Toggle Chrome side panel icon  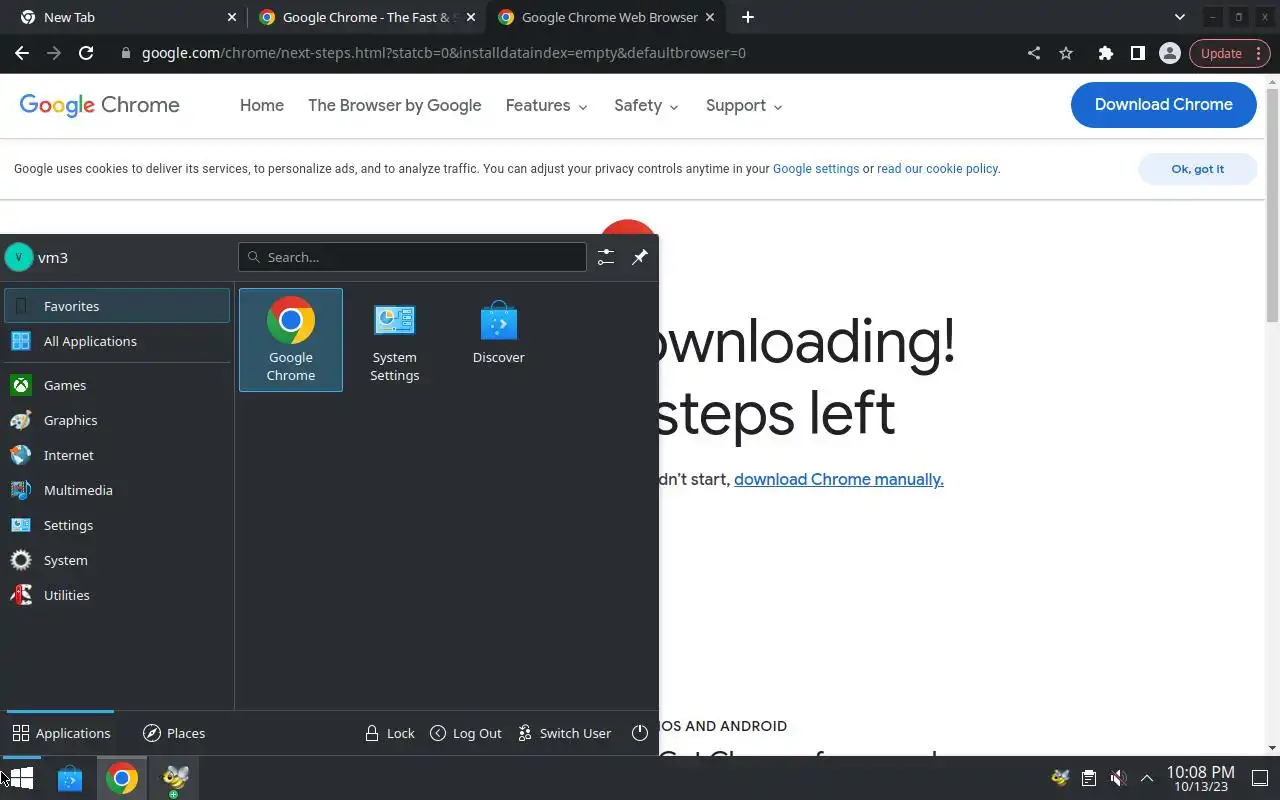1137,53
